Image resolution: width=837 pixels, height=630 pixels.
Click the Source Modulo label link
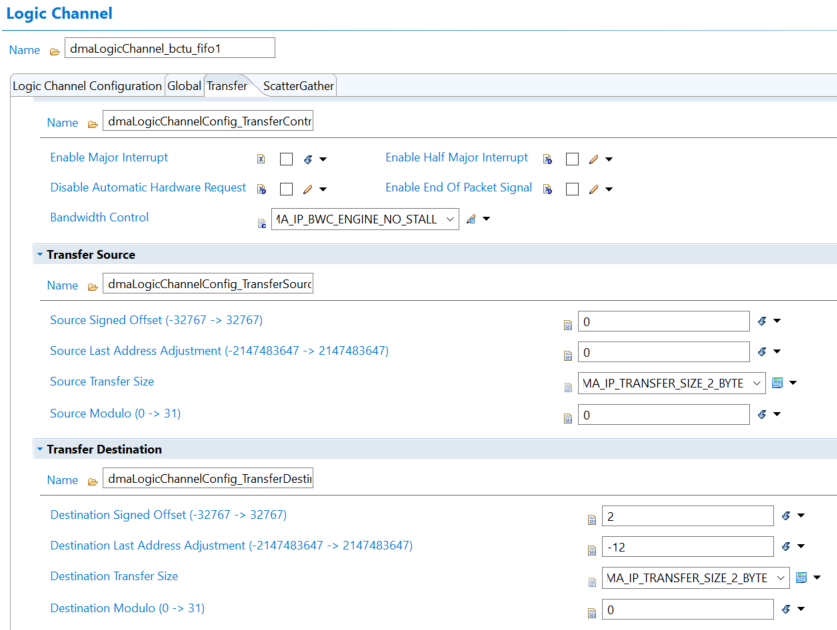click(115, 413)
